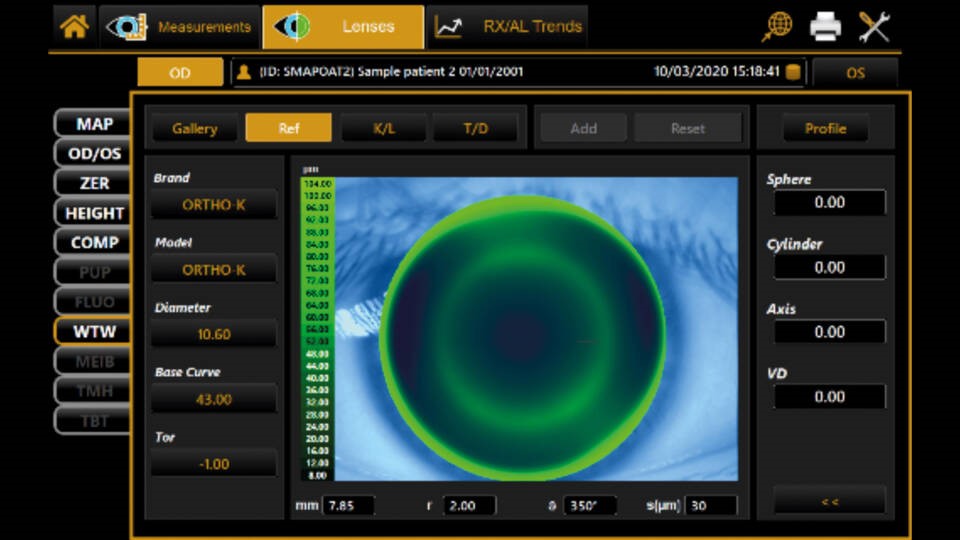The height and width of the screenshot is (540, 960).
Task: Click the patient profile icon
Action: [243, 72]
